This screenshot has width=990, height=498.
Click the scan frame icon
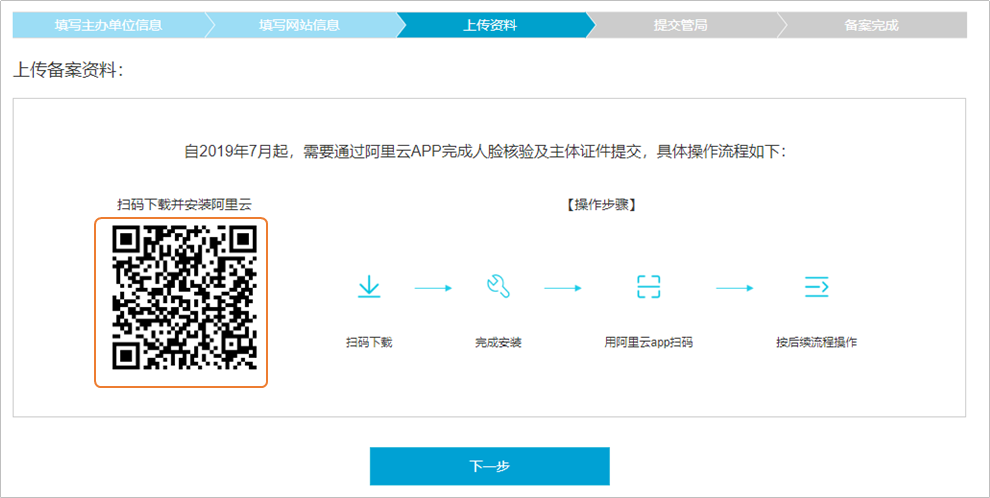(x=649, y=288)
